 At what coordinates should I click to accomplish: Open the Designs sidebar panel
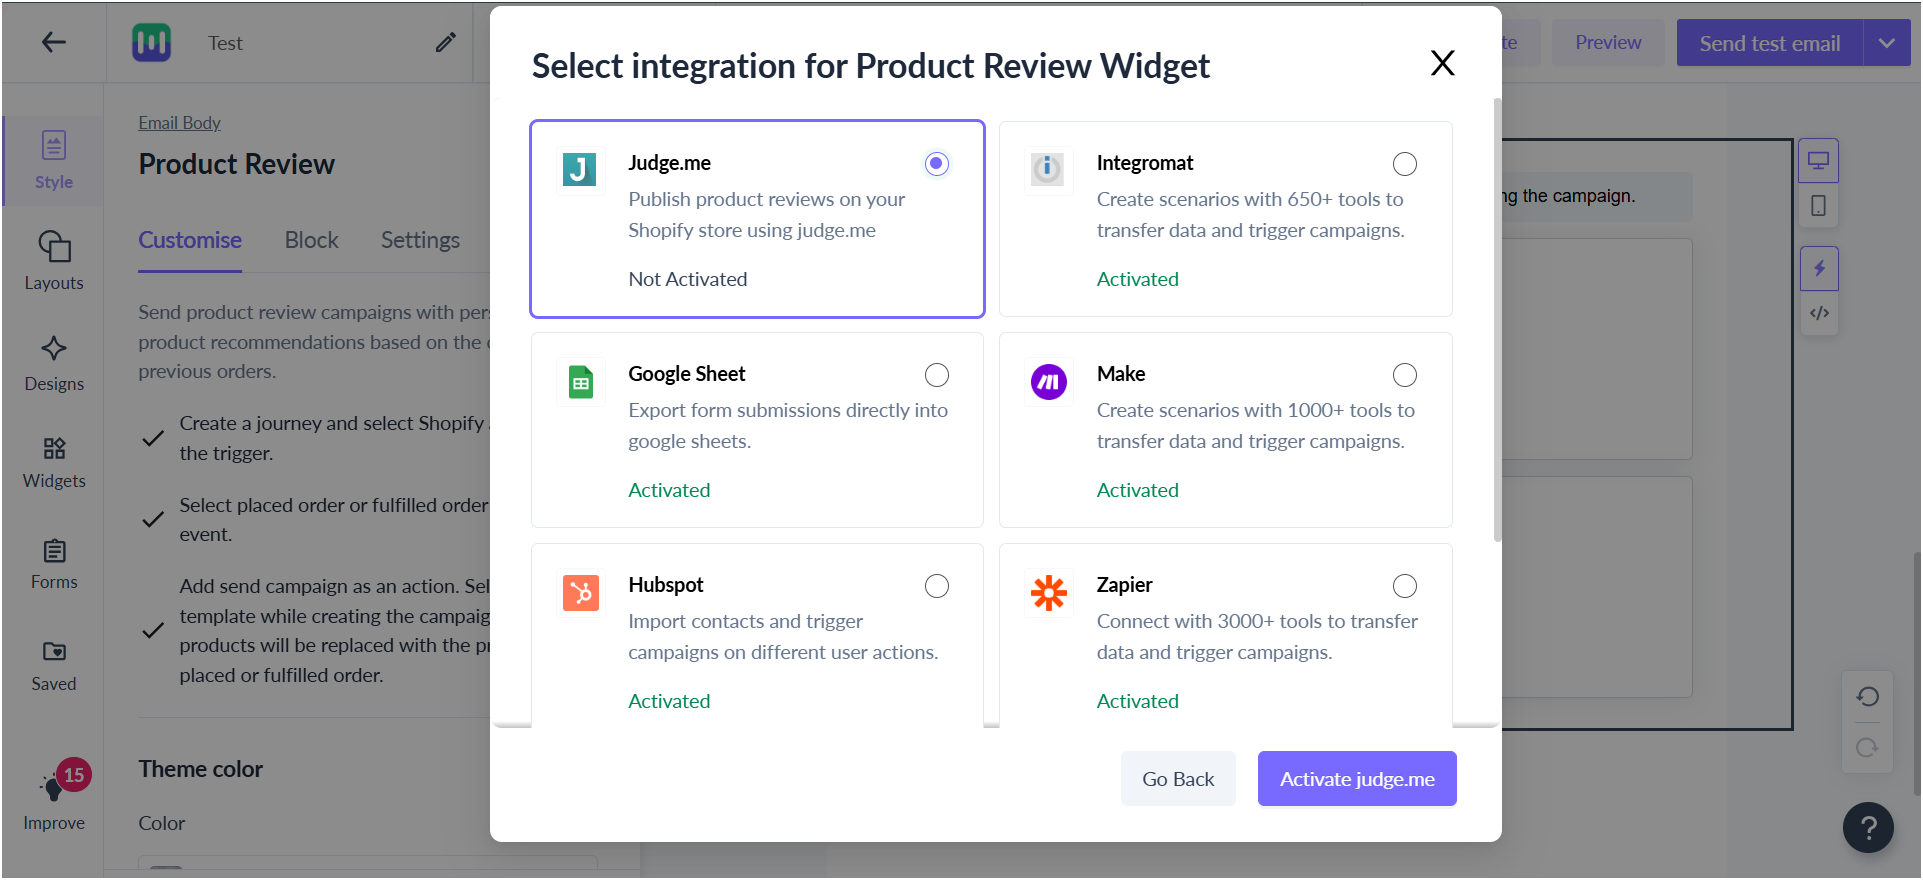54,363
